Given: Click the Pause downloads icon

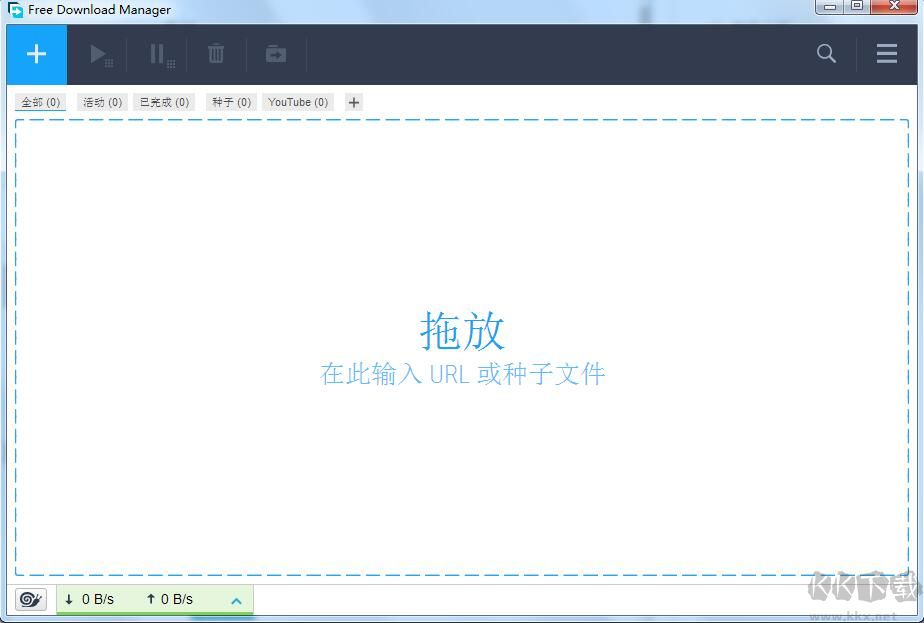Looking at the screenshot, I should pos(159,54).
